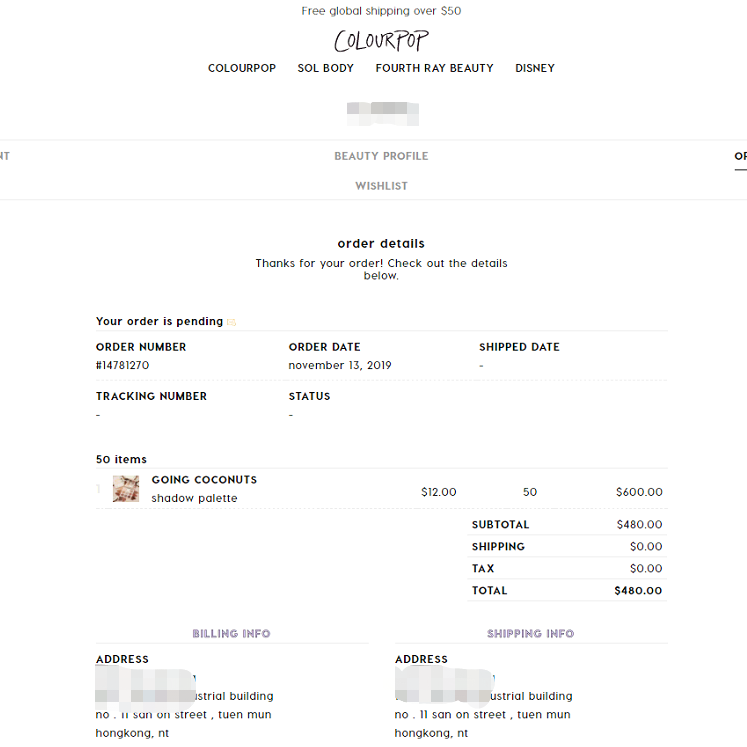Select the partially visible Orders tab
This screenshot has height=747, width=747.
click(x=740, y=156)
